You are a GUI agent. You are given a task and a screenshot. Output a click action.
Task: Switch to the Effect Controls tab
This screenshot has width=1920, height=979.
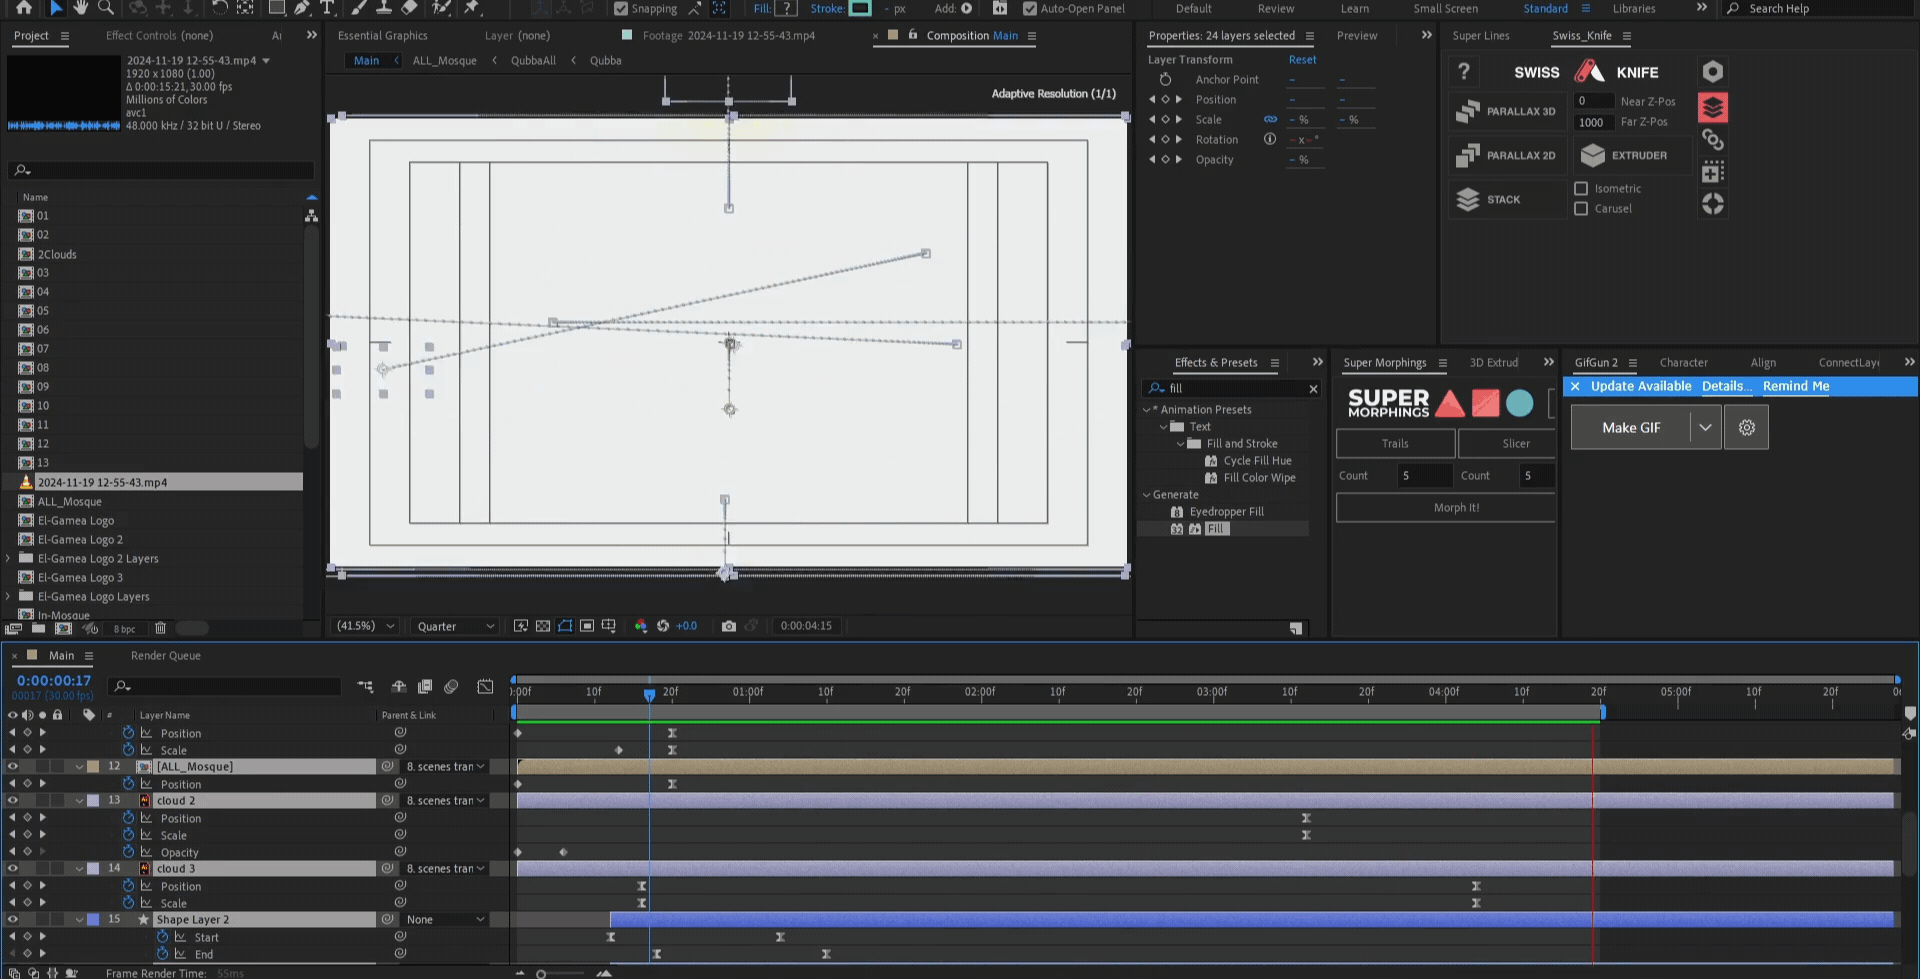(x=159, y=35)
